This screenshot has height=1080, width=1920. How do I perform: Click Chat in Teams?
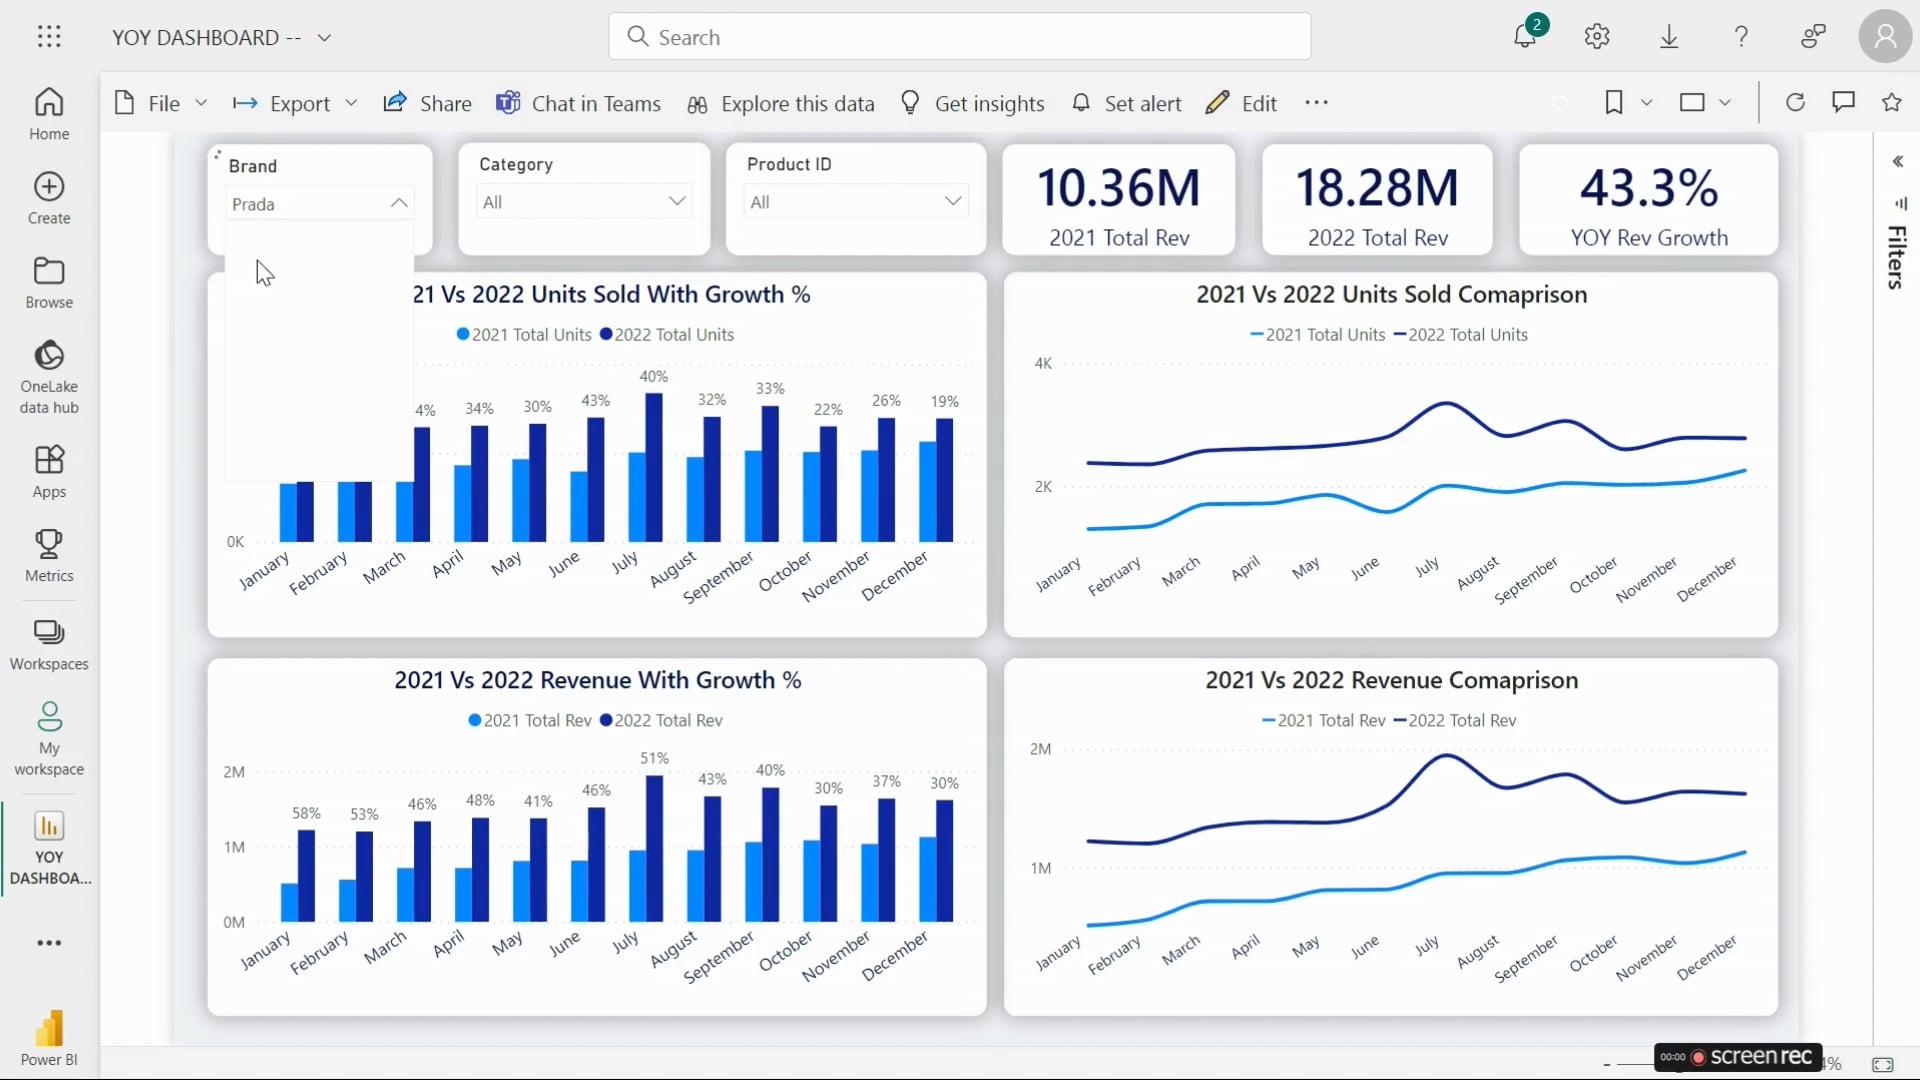(579, 103)
